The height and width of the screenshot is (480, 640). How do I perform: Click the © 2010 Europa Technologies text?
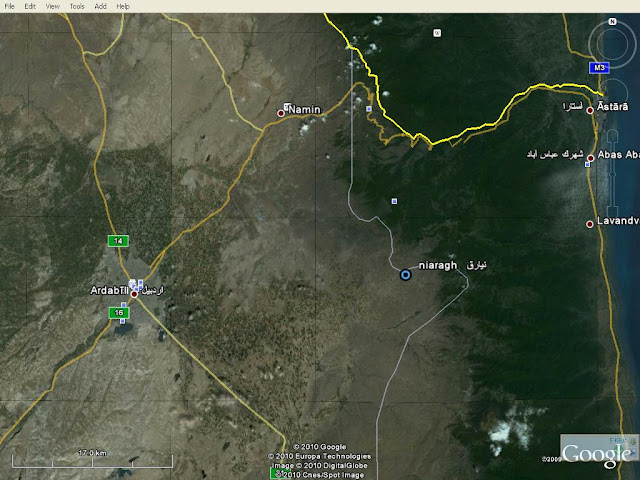coord(320,456)
